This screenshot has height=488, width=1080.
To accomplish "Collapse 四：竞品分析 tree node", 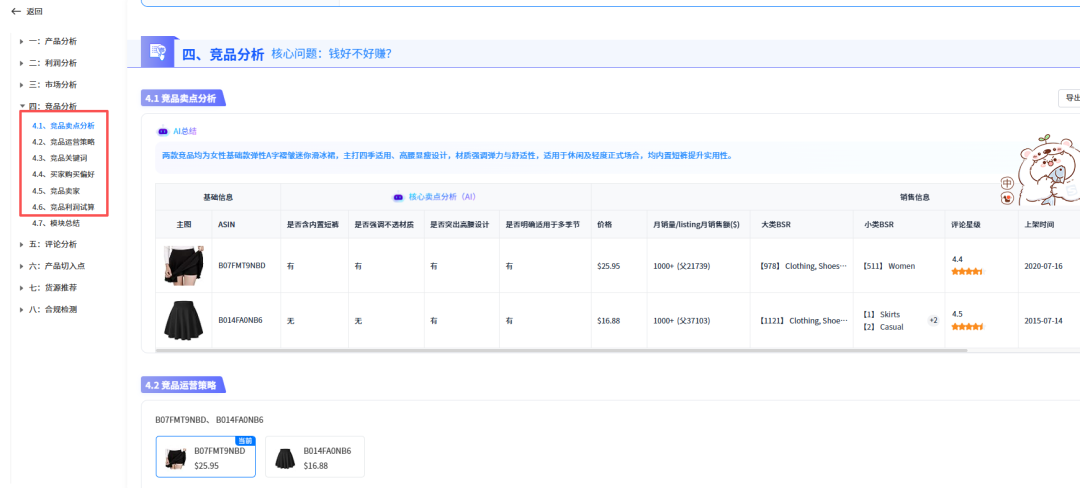I will 22,106.
